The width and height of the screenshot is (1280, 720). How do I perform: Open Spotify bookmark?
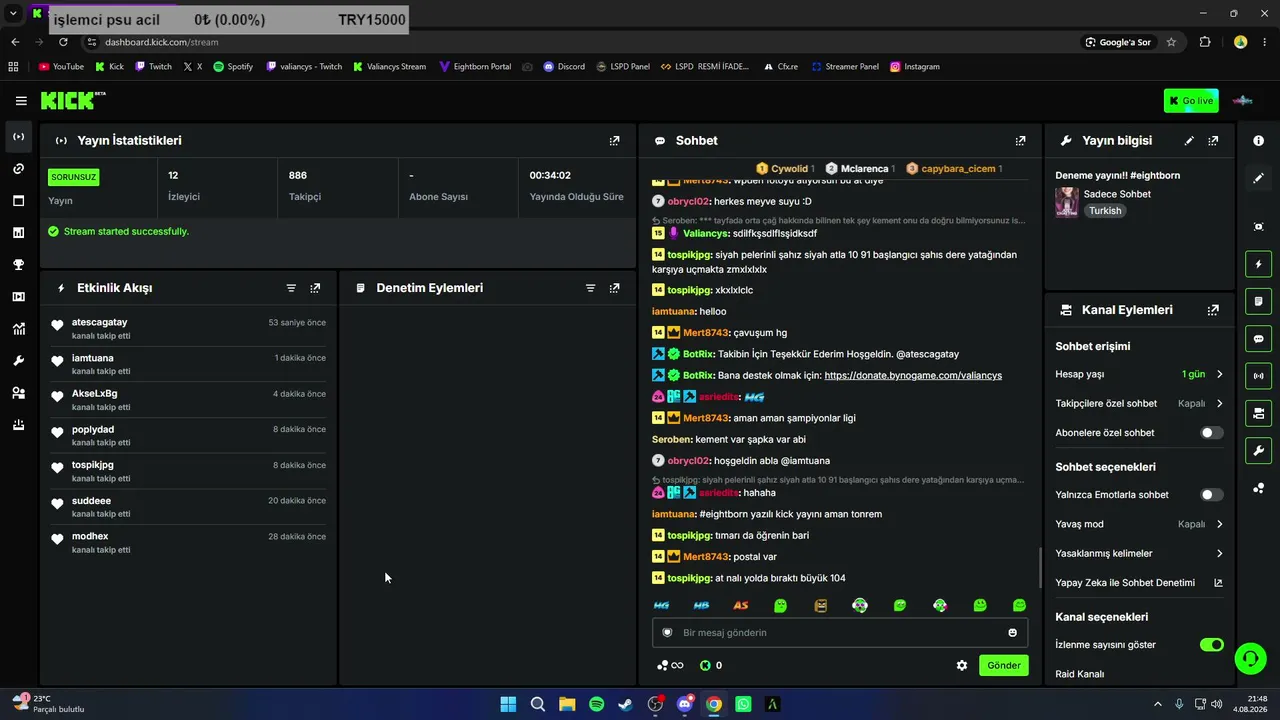(233, 67)
